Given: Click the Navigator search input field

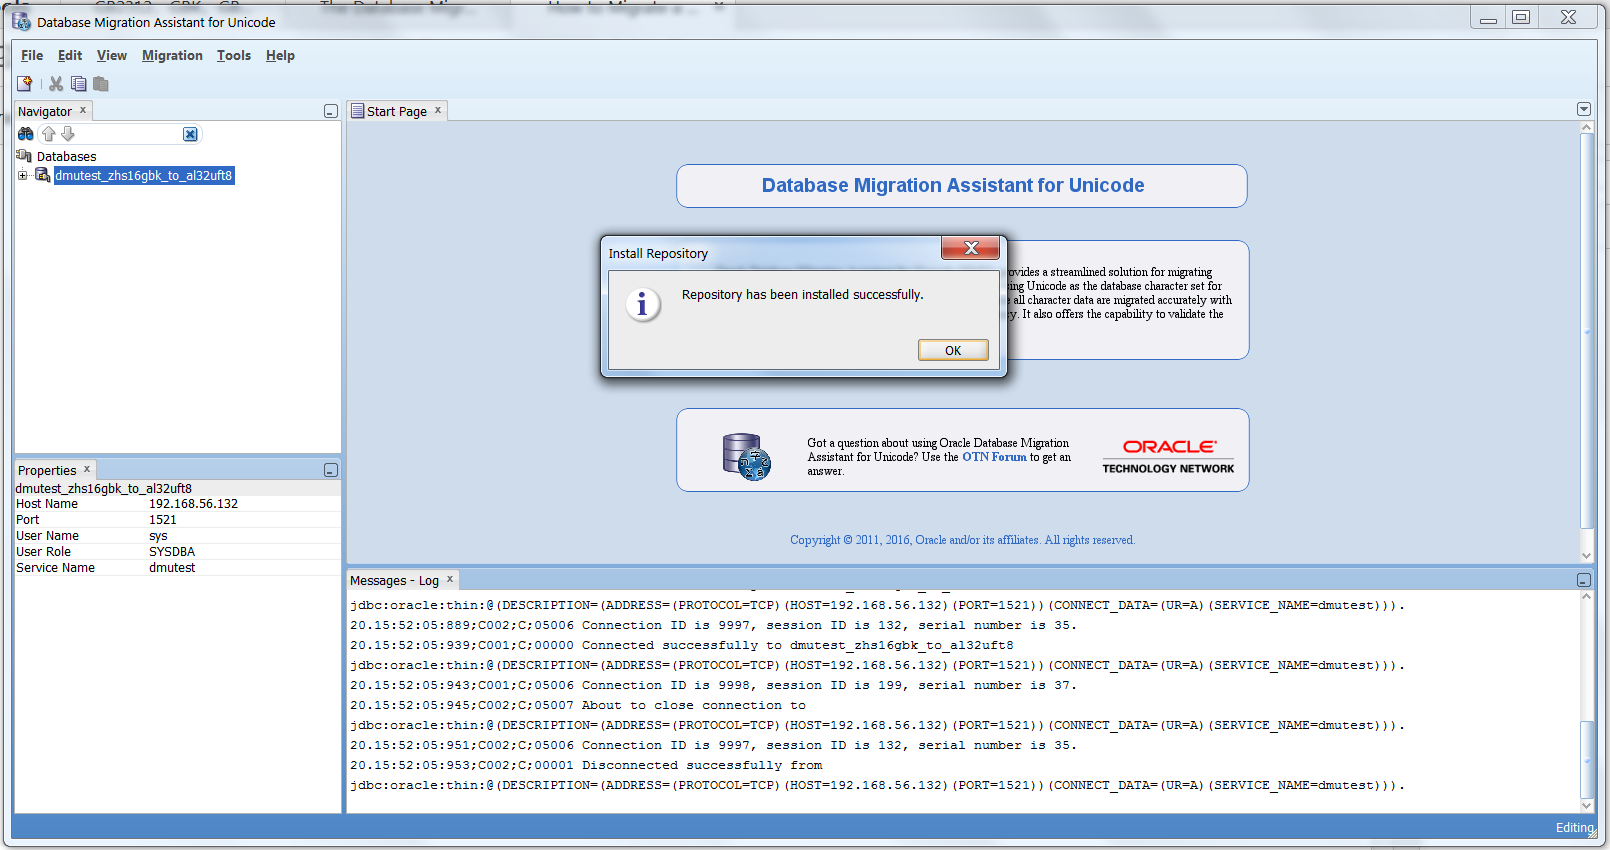Looking at the screenshot, I should [x=129, y=134].
